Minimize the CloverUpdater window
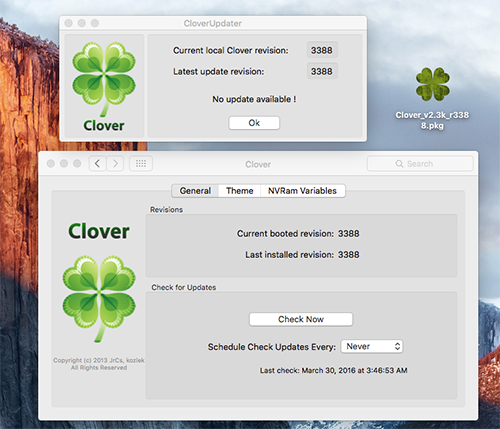This screenshot has width=500, height=429. click(82, 23)
